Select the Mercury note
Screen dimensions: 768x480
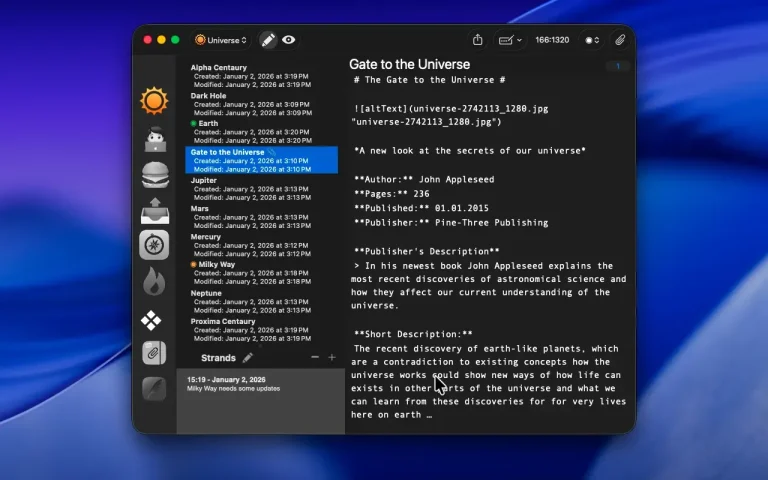click(262, 245)
